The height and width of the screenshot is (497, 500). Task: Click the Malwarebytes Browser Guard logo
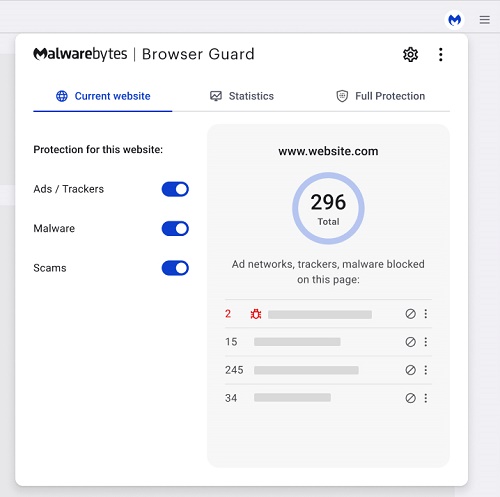pyautogui.click(x=144, y=54)
